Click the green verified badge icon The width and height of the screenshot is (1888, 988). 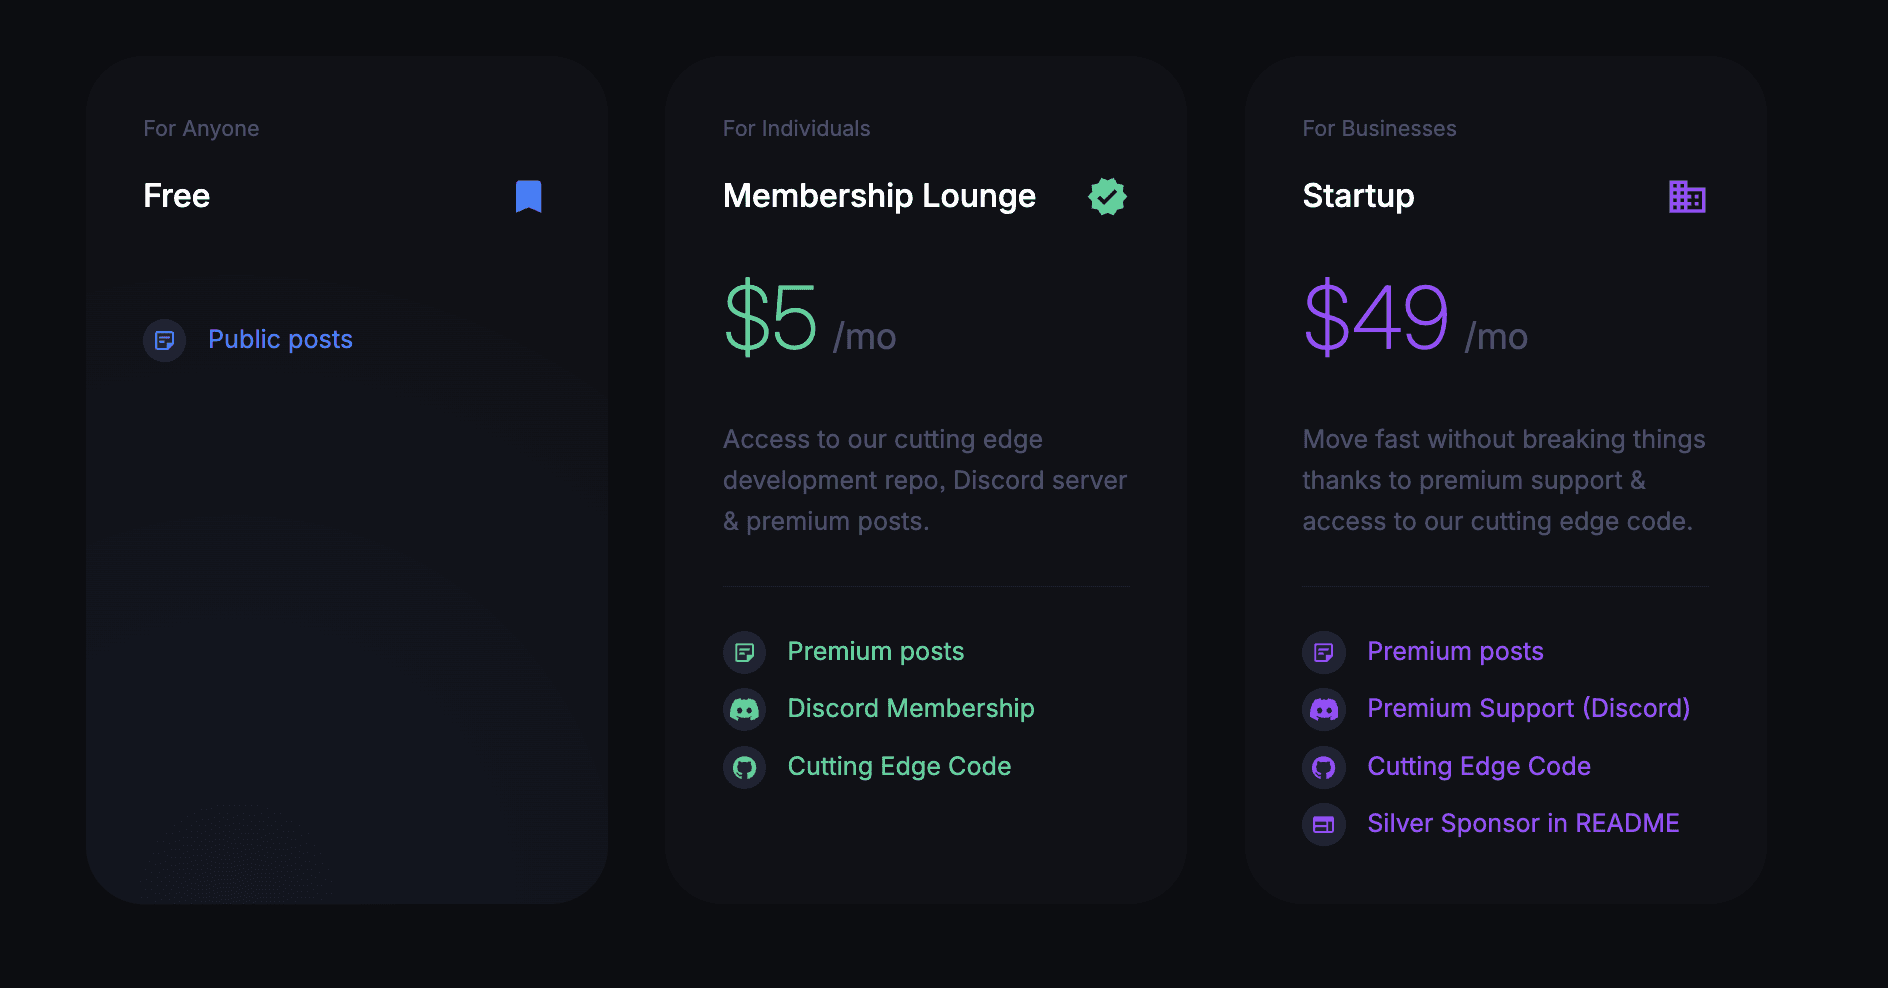[1107, 197]
